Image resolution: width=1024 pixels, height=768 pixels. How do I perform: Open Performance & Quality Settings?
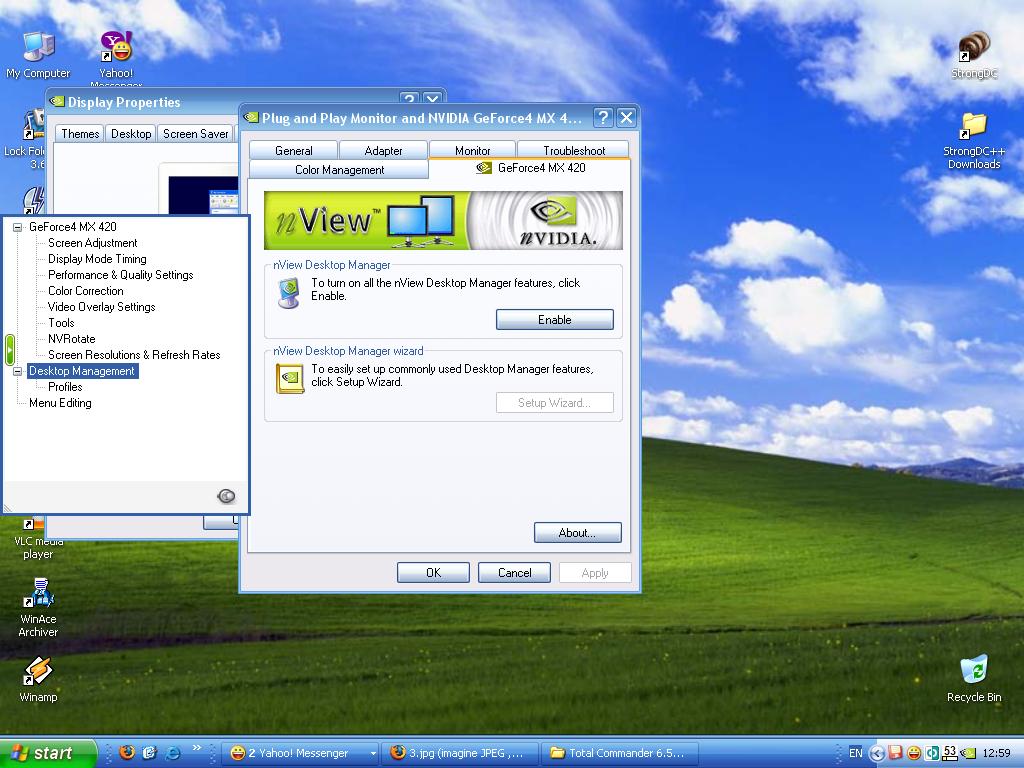(121, 275)
